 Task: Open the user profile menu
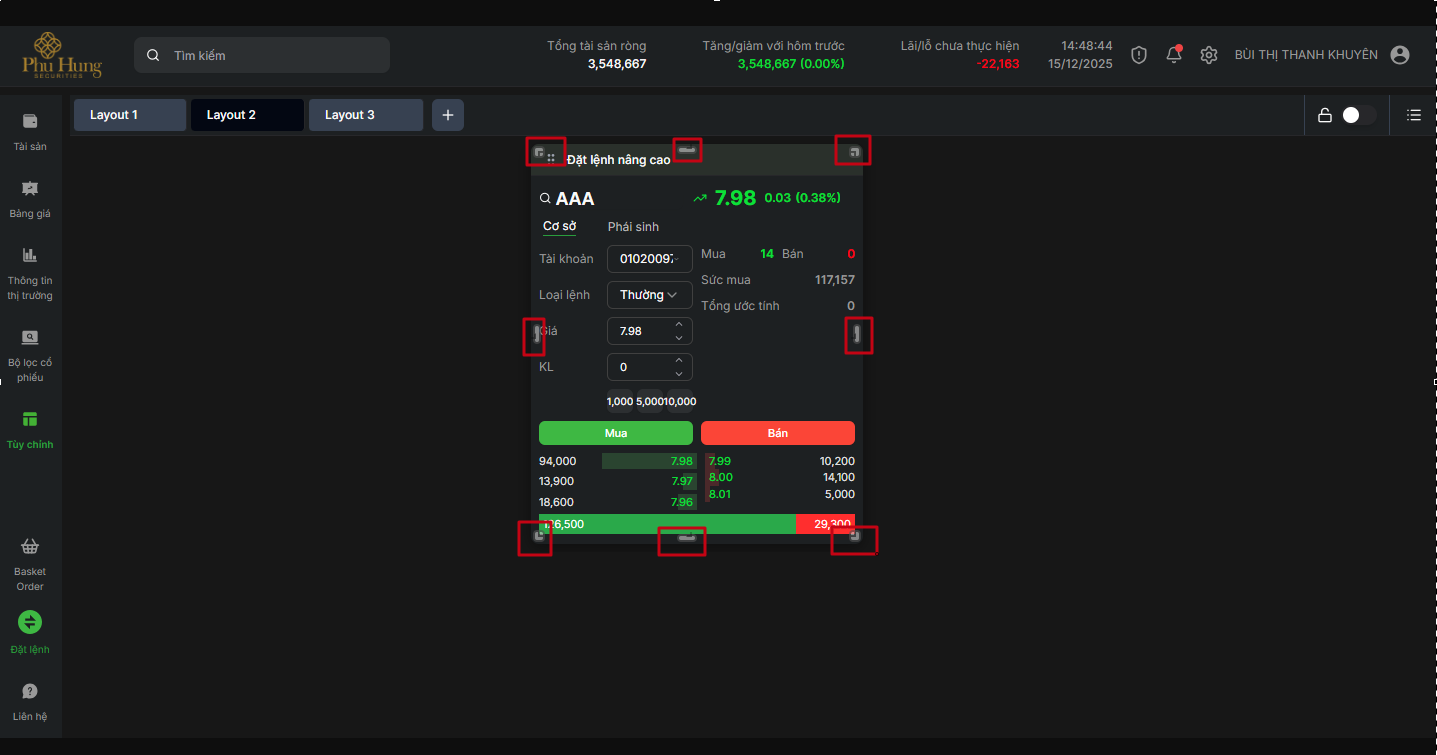[1400, 55]
